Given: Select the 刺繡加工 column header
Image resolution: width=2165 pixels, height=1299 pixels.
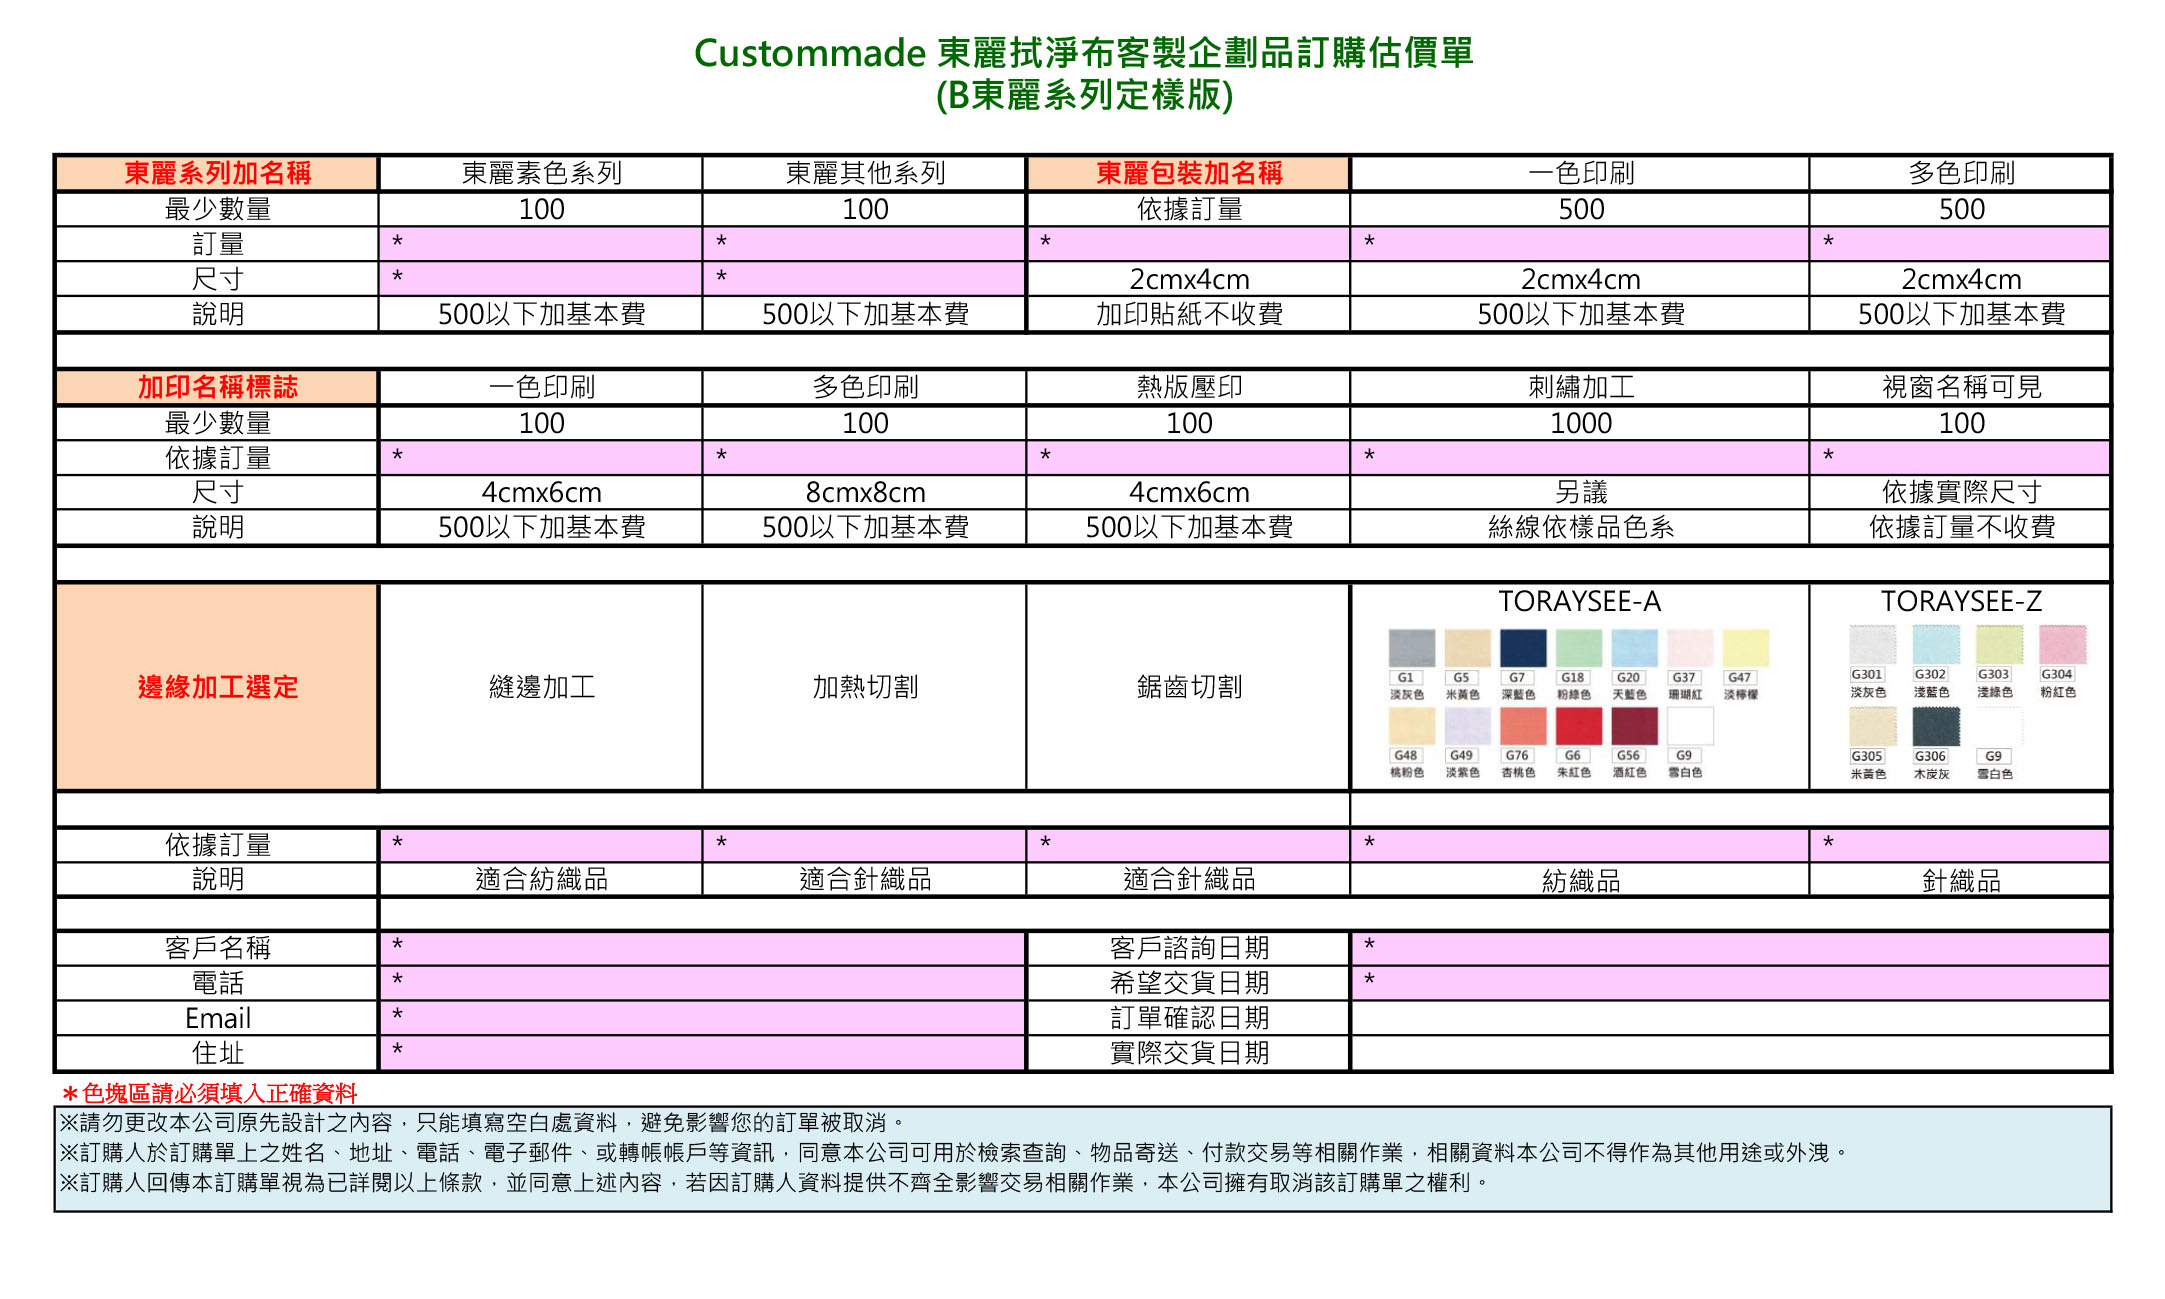Looking at the screenshot, I should coord(1581,387).
